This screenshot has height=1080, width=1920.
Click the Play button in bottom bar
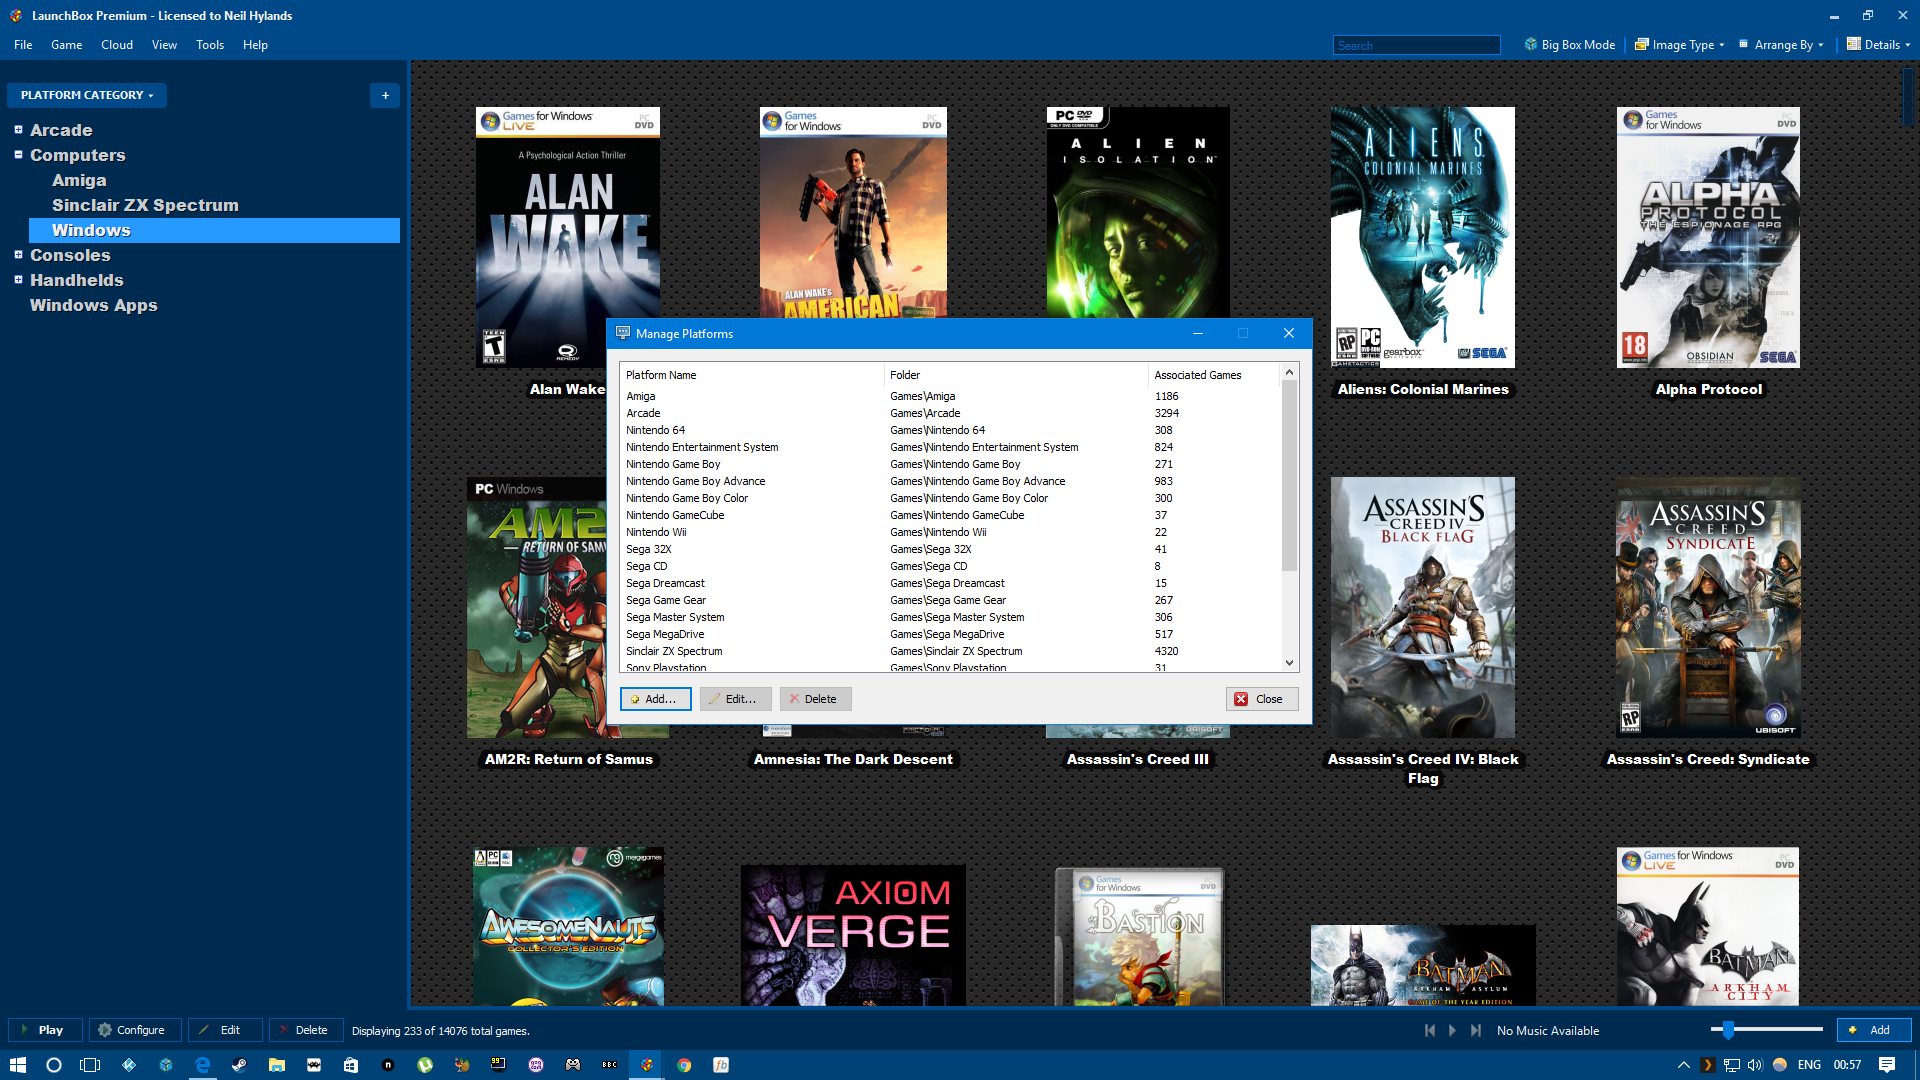coord(45,1030)
